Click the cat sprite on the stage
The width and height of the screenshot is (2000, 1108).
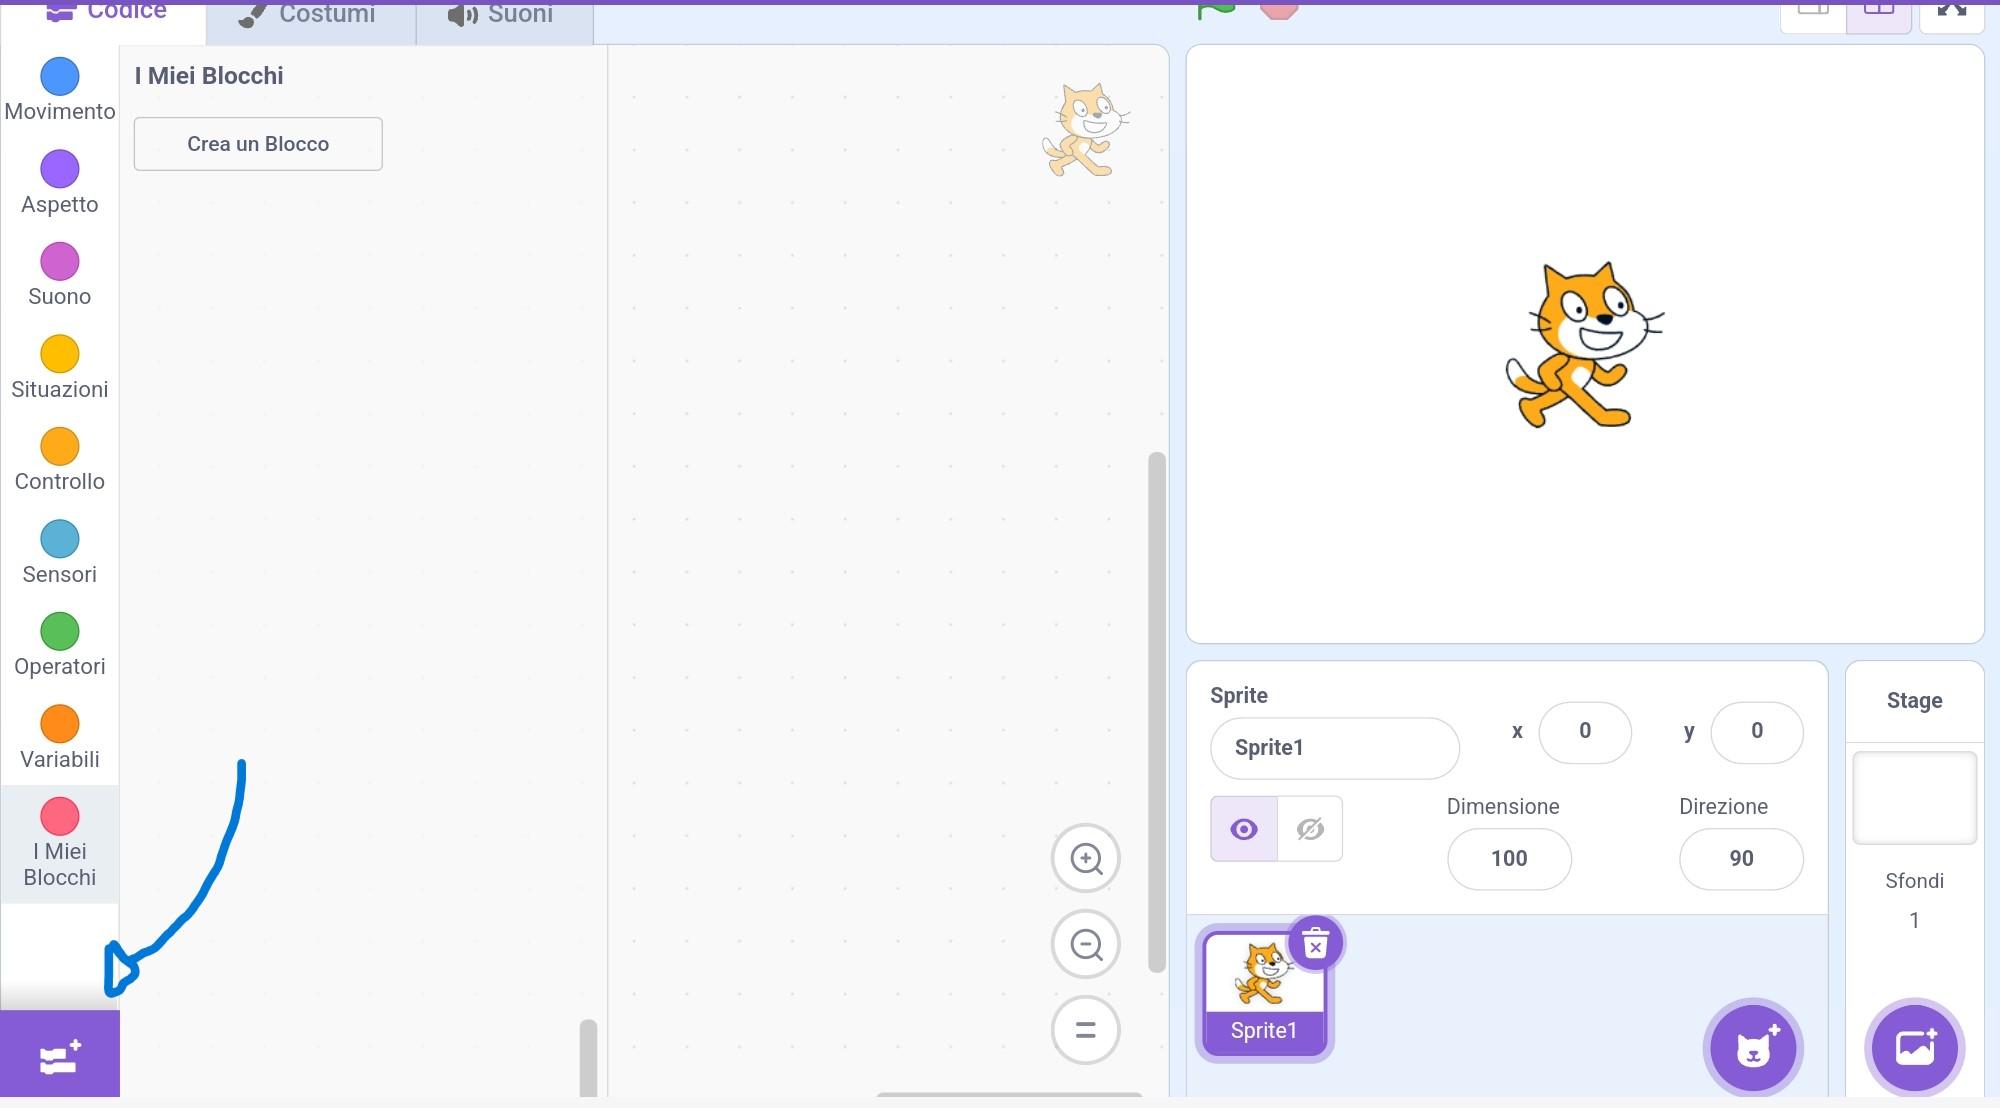[x=1585, y=345]
